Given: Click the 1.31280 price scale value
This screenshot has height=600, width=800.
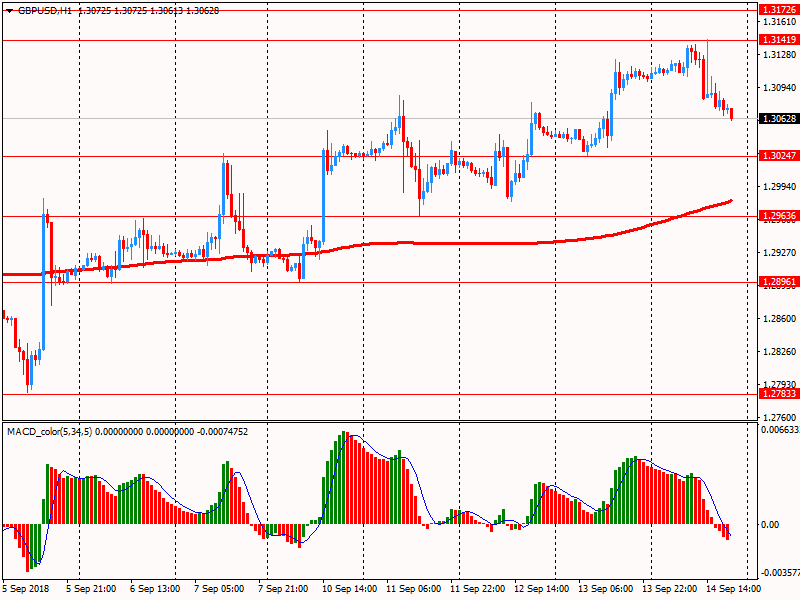Looking at the screenshot, I should [x=780, y=55].
